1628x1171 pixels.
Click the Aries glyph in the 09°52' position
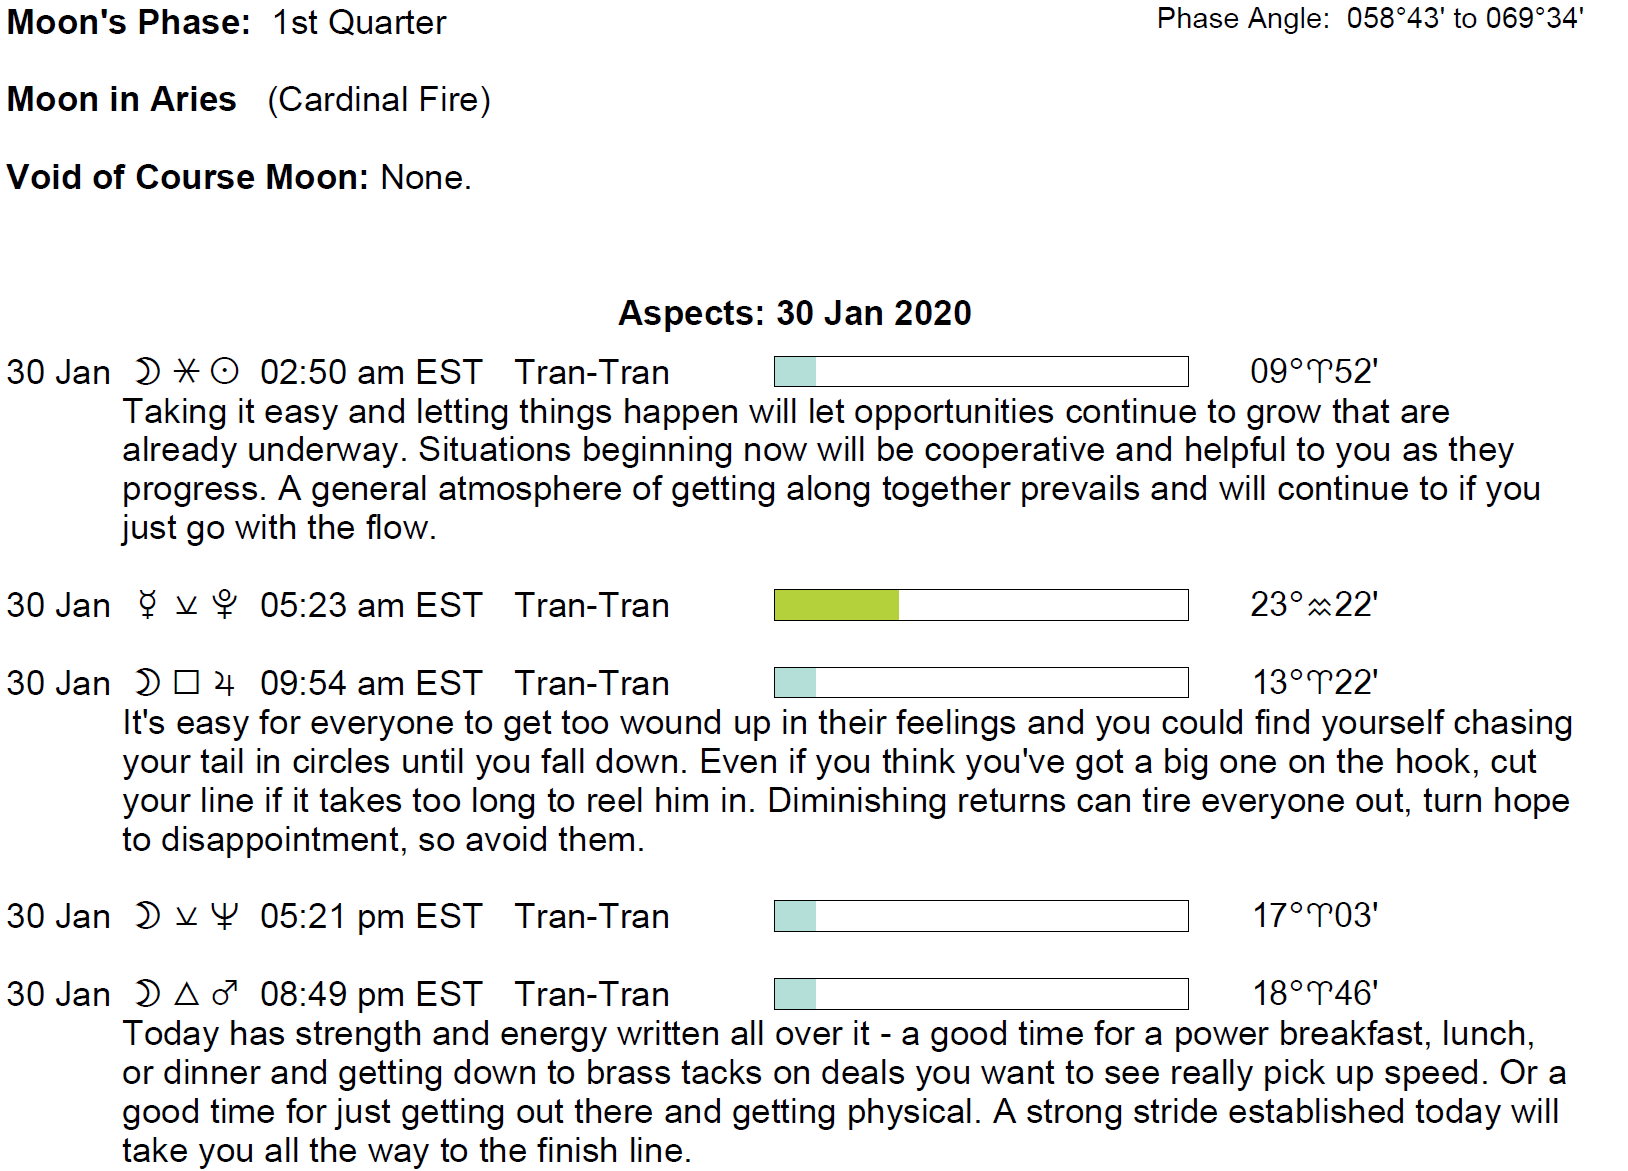pyautogui.click(x=1320, y=373)
